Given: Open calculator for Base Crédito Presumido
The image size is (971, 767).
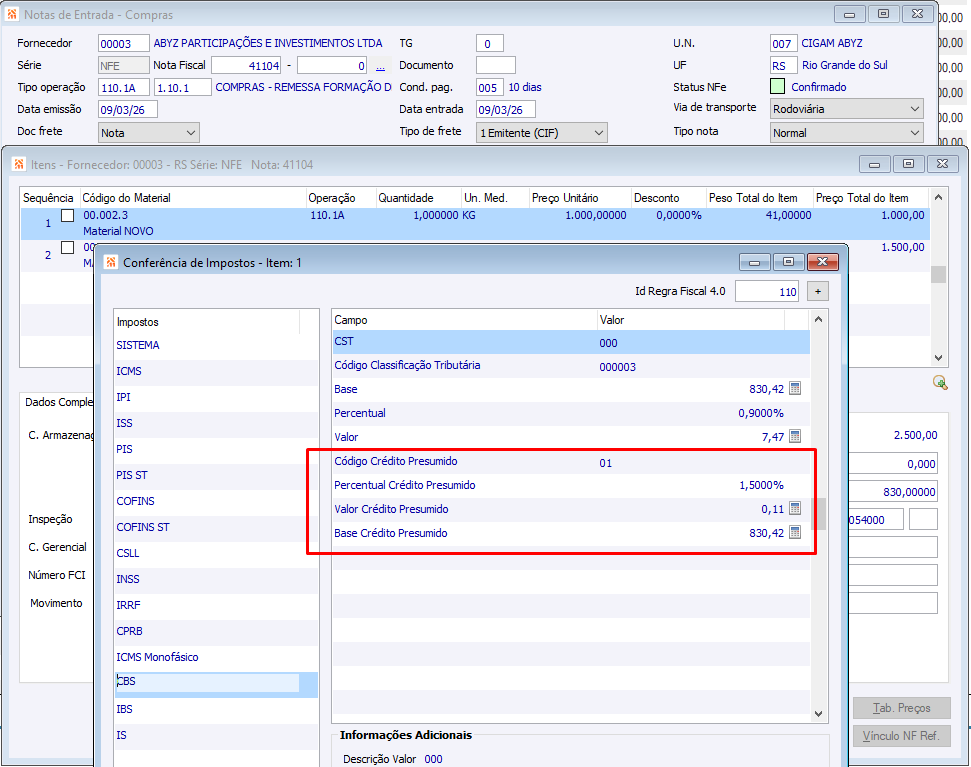Looking at the screenshot, I should tap(795, 533).
